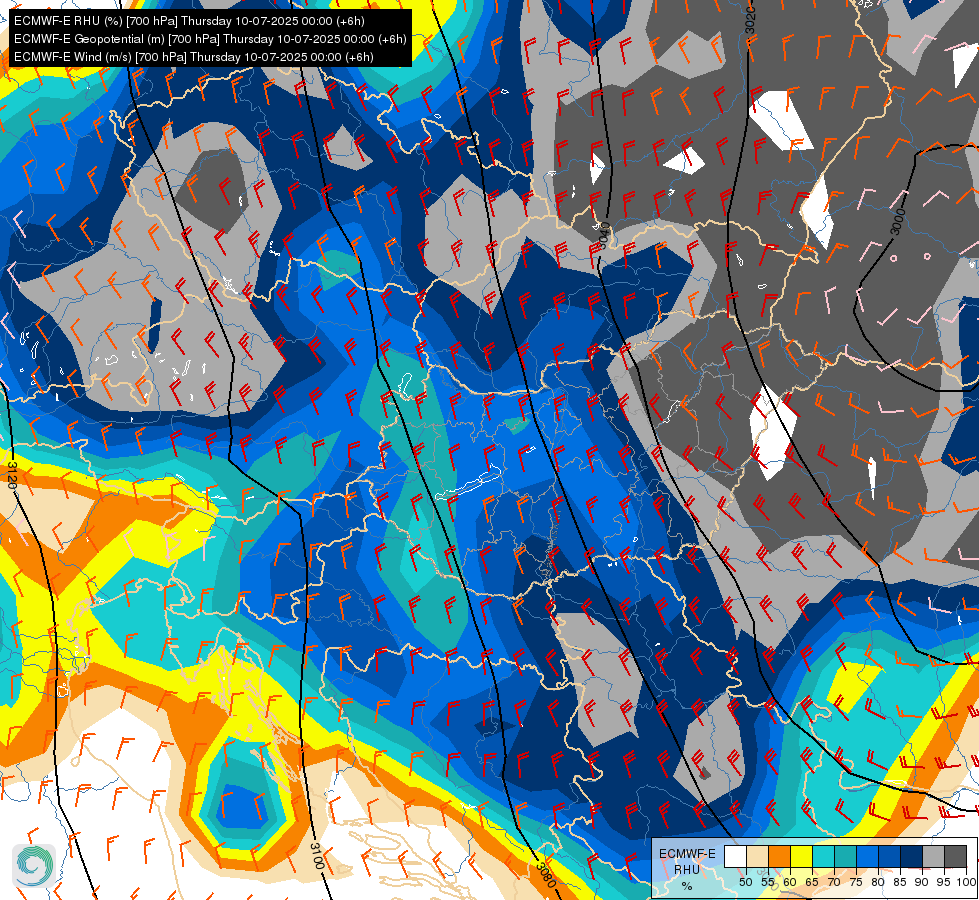Click the legend value 100
The height and width of the screenshot is (900, 979).
(x=965, y=882)
